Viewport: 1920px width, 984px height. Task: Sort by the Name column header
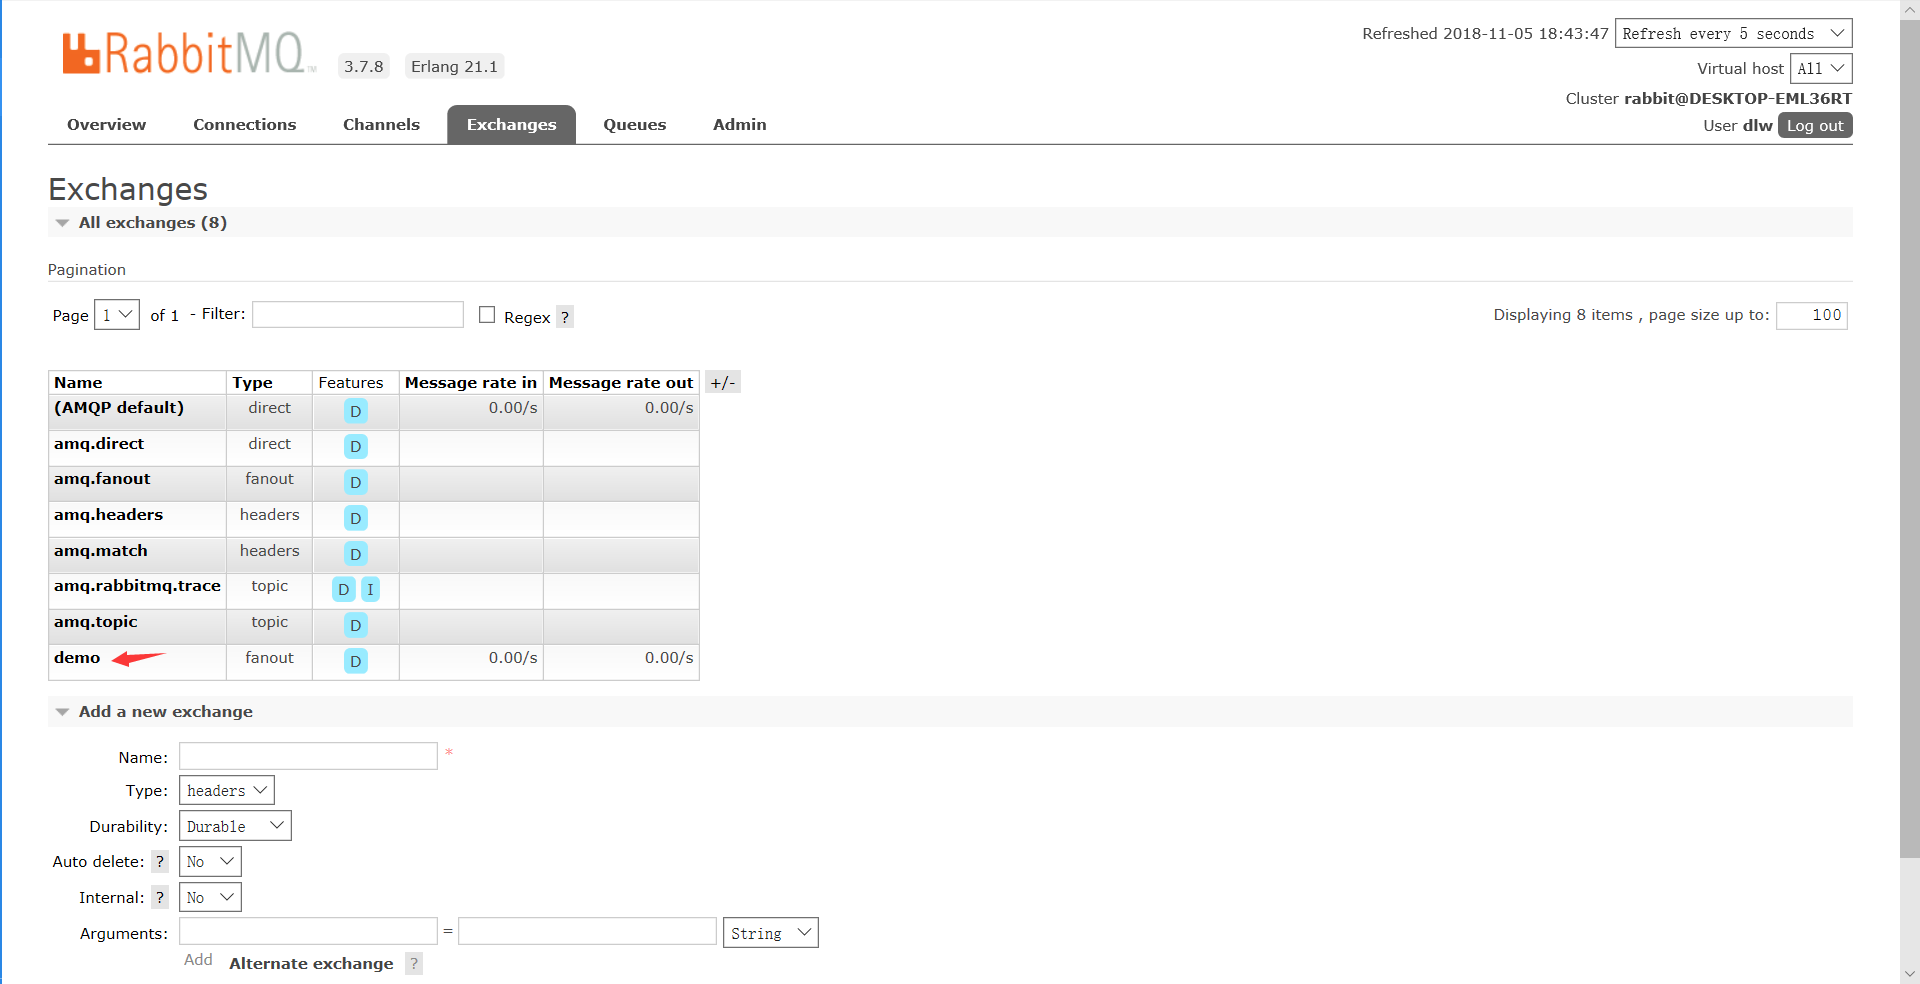point(78,383)
